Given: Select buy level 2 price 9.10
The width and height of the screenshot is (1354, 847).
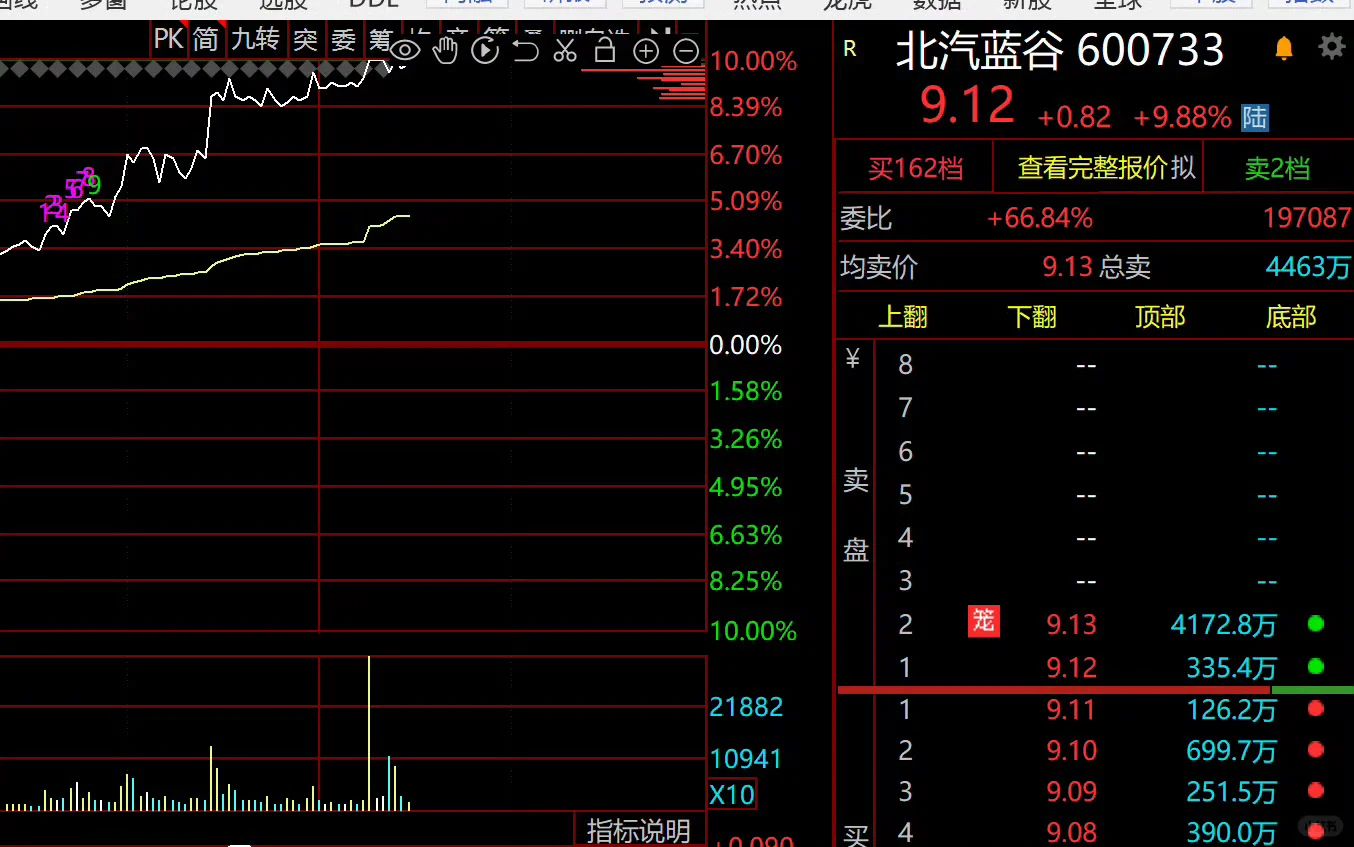Looking at the screenshot, I should [x=1071, y=750].
